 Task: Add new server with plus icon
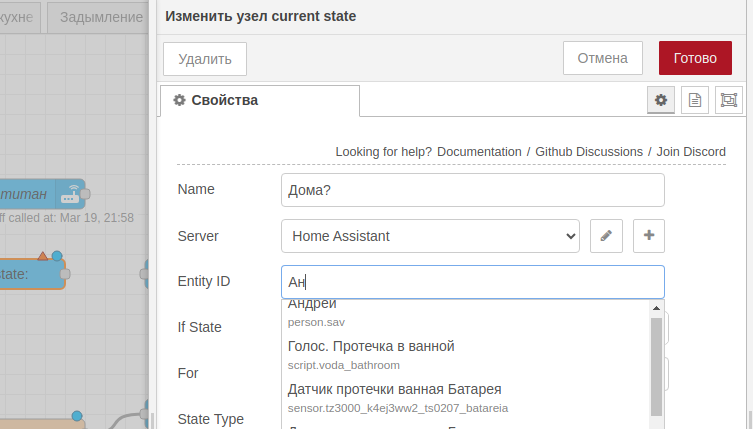coord(649,236)
